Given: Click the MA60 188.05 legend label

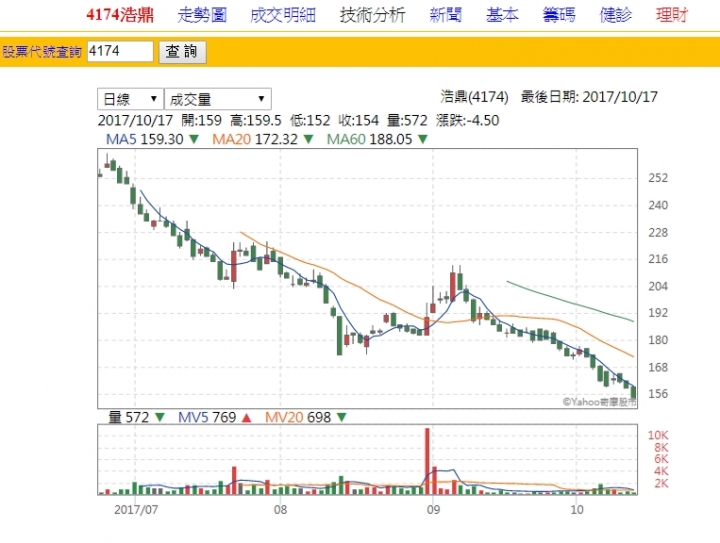Looking at the screenshot, I should [x=370, y=139].
